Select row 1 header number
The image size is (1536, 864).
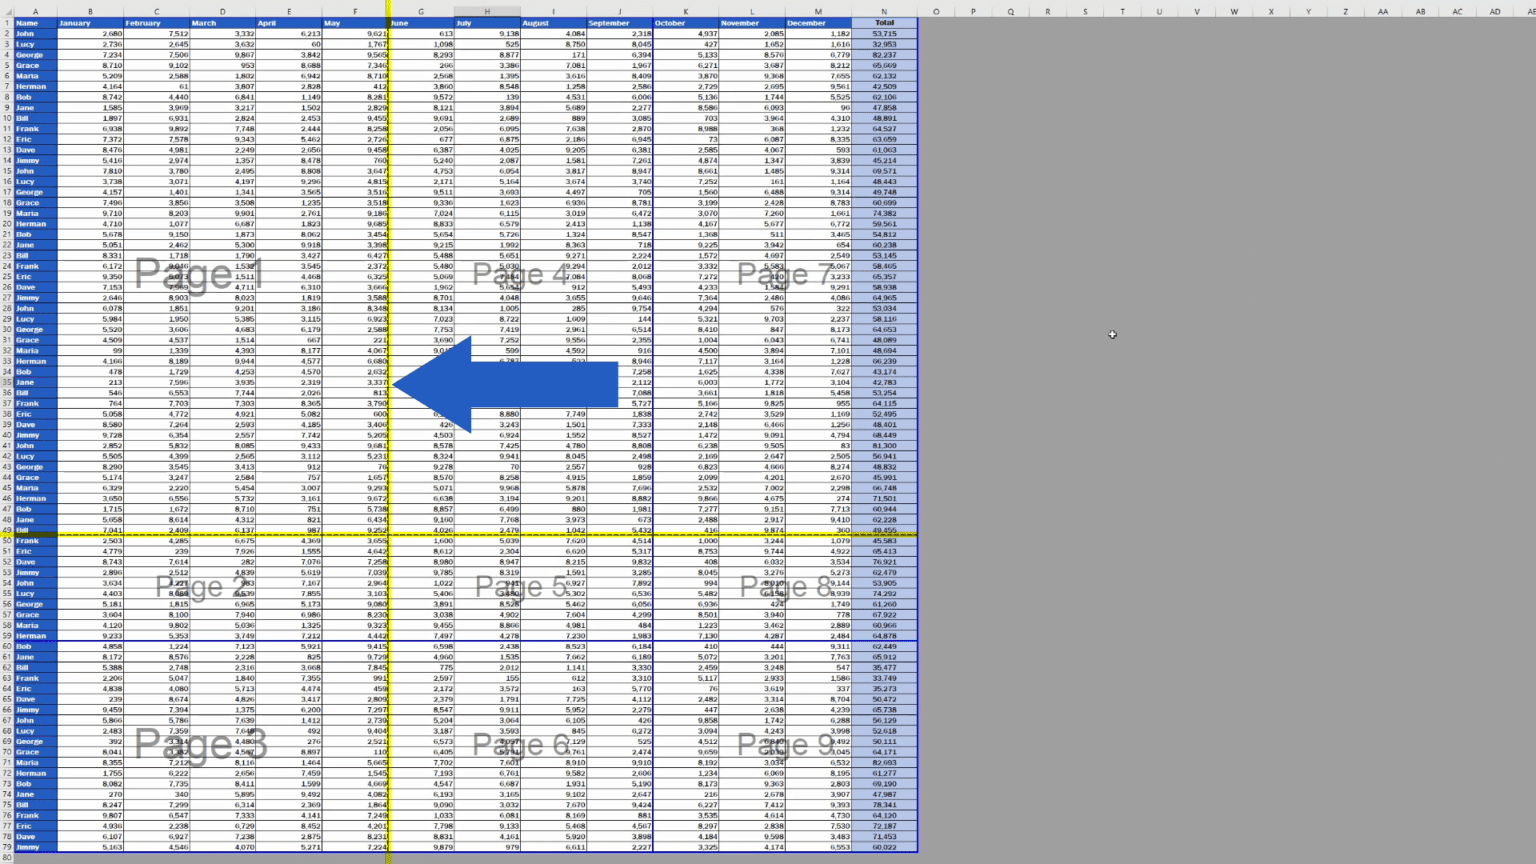pos(7,23)
